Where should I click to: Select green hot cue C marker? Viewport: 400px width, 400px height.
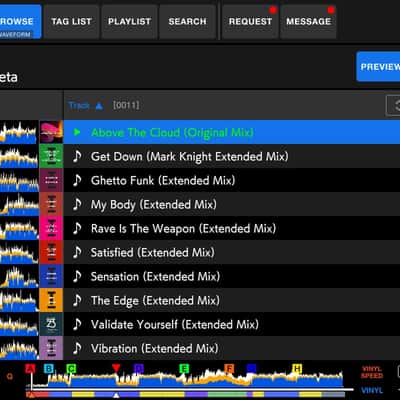coord(71,369)
